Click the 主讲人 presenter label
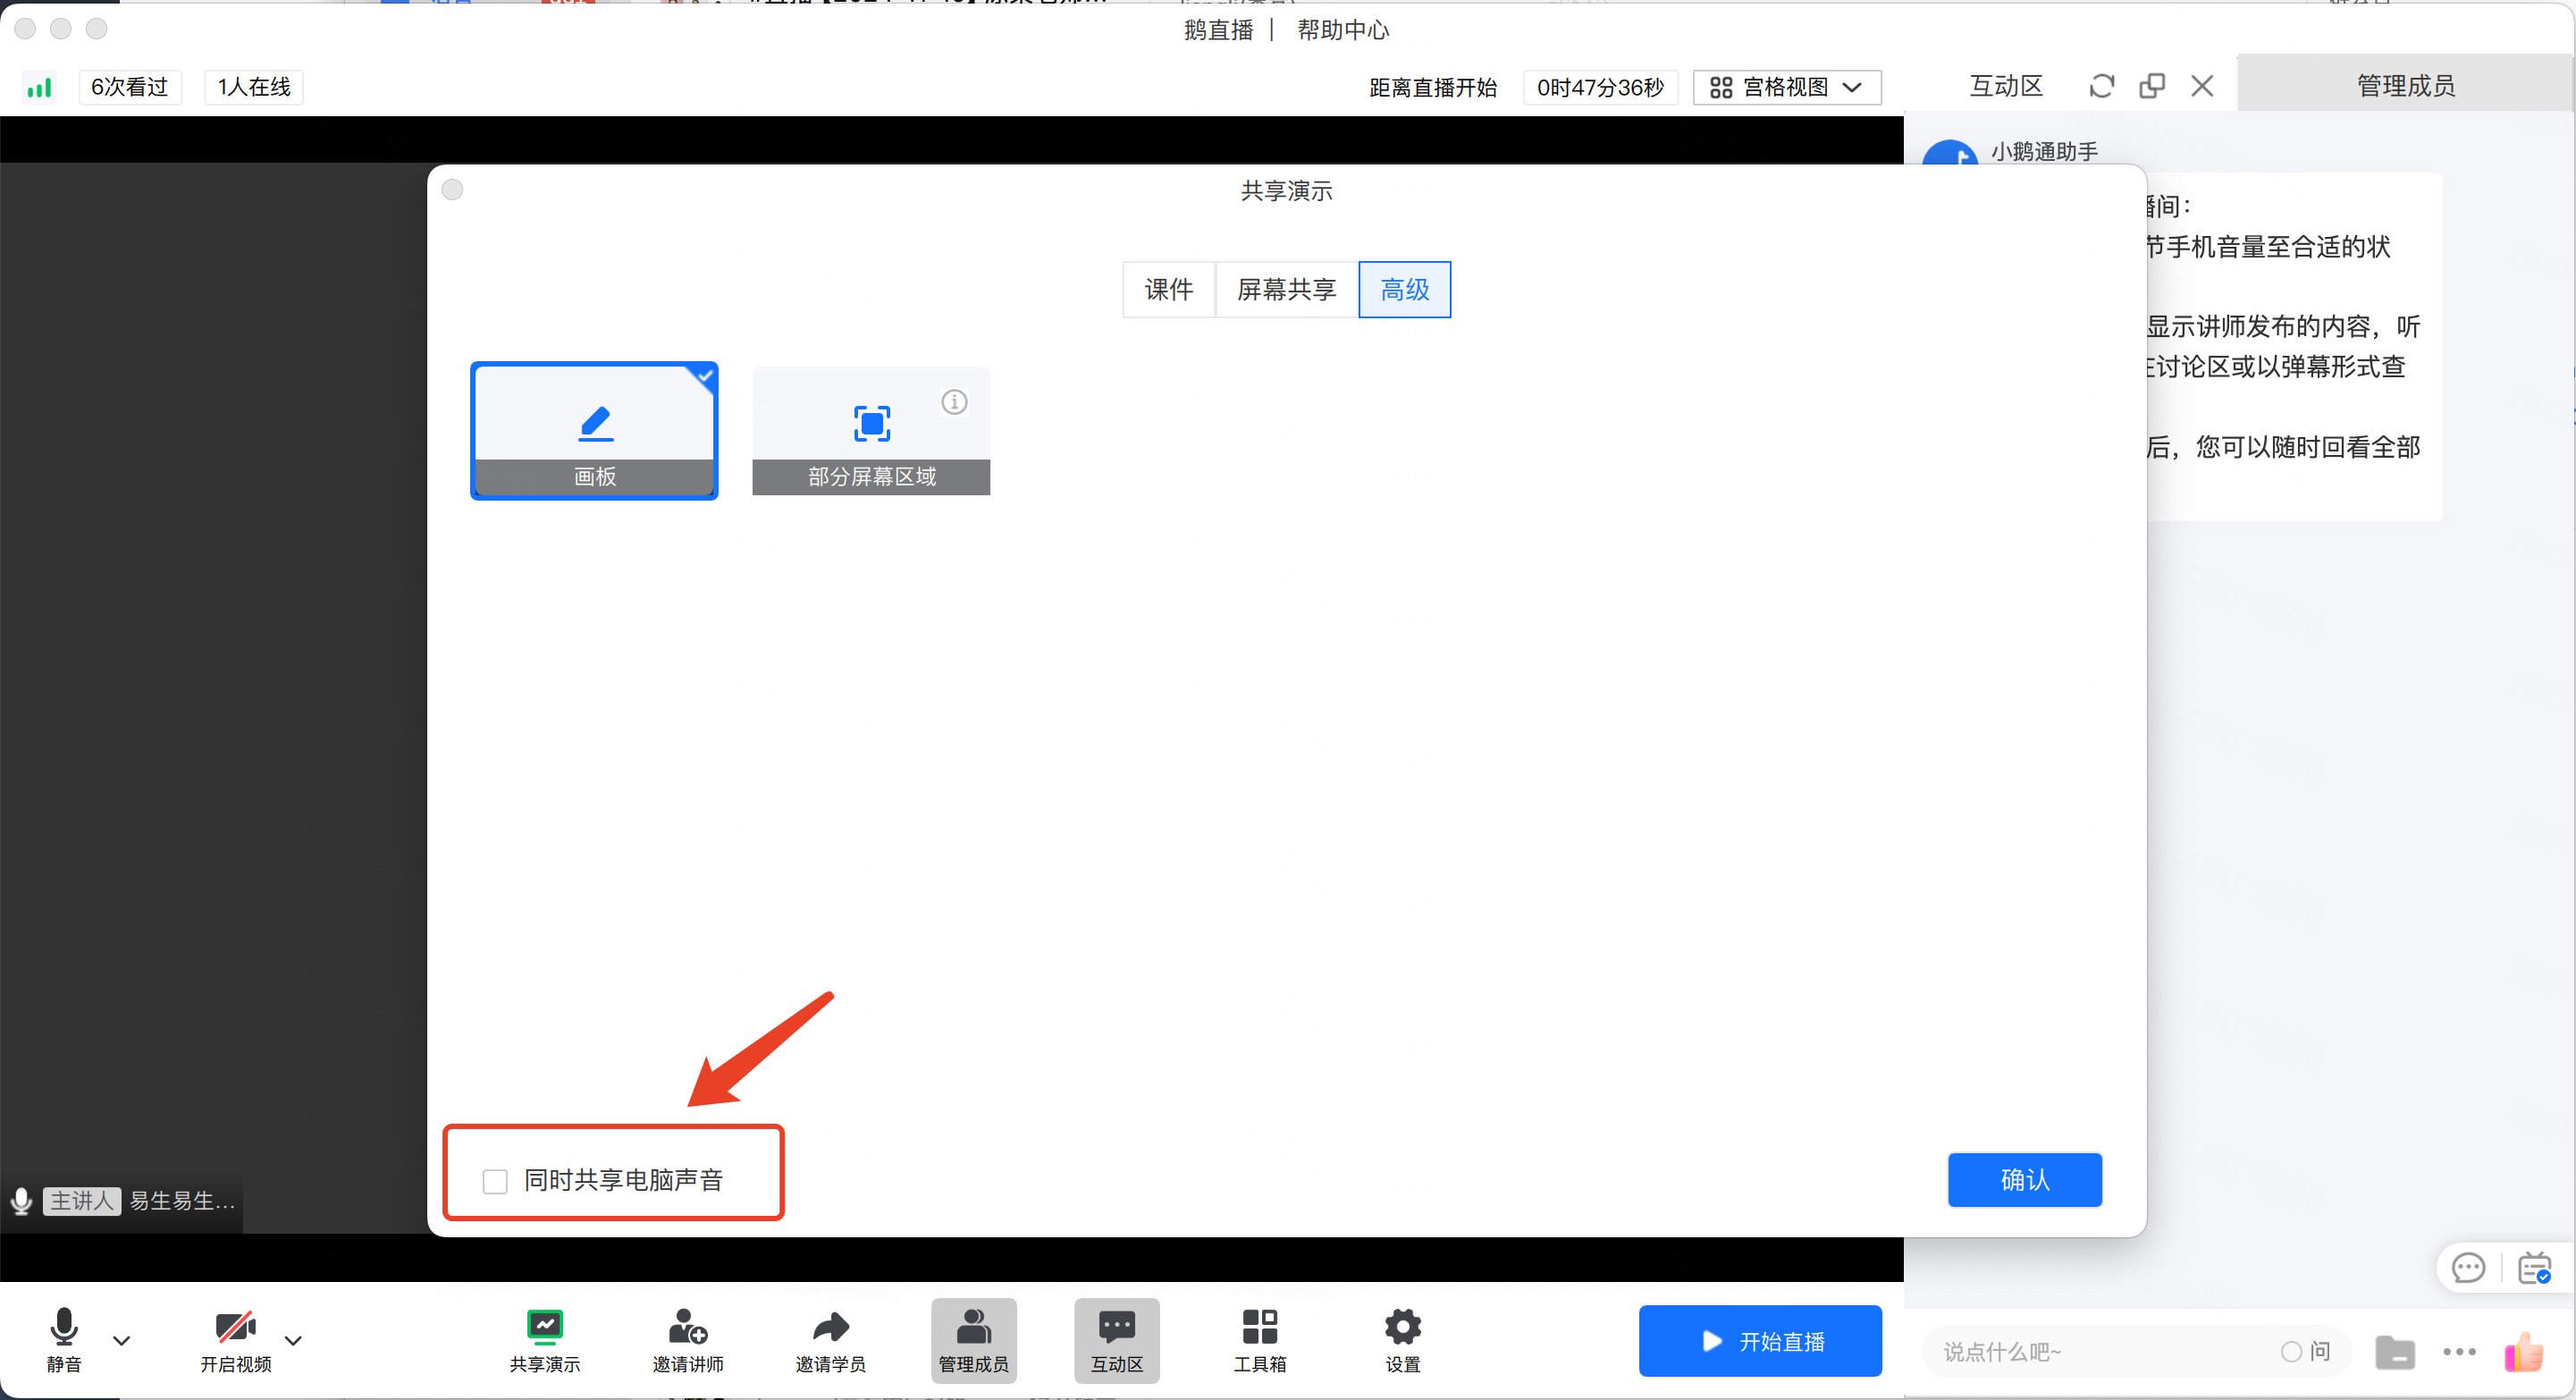 [82, 1201]
